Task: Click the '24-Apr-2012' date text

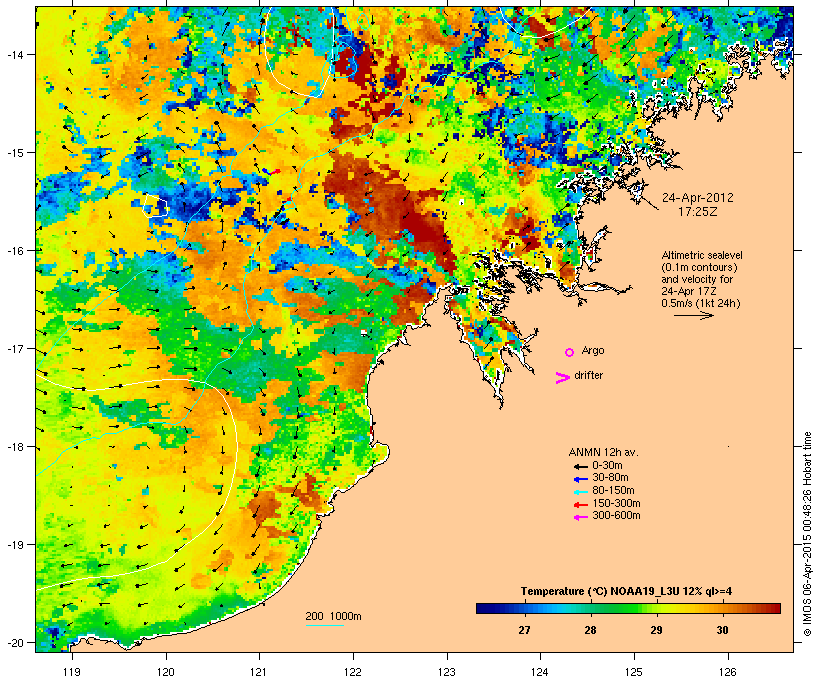Action: tap(698, 198)
